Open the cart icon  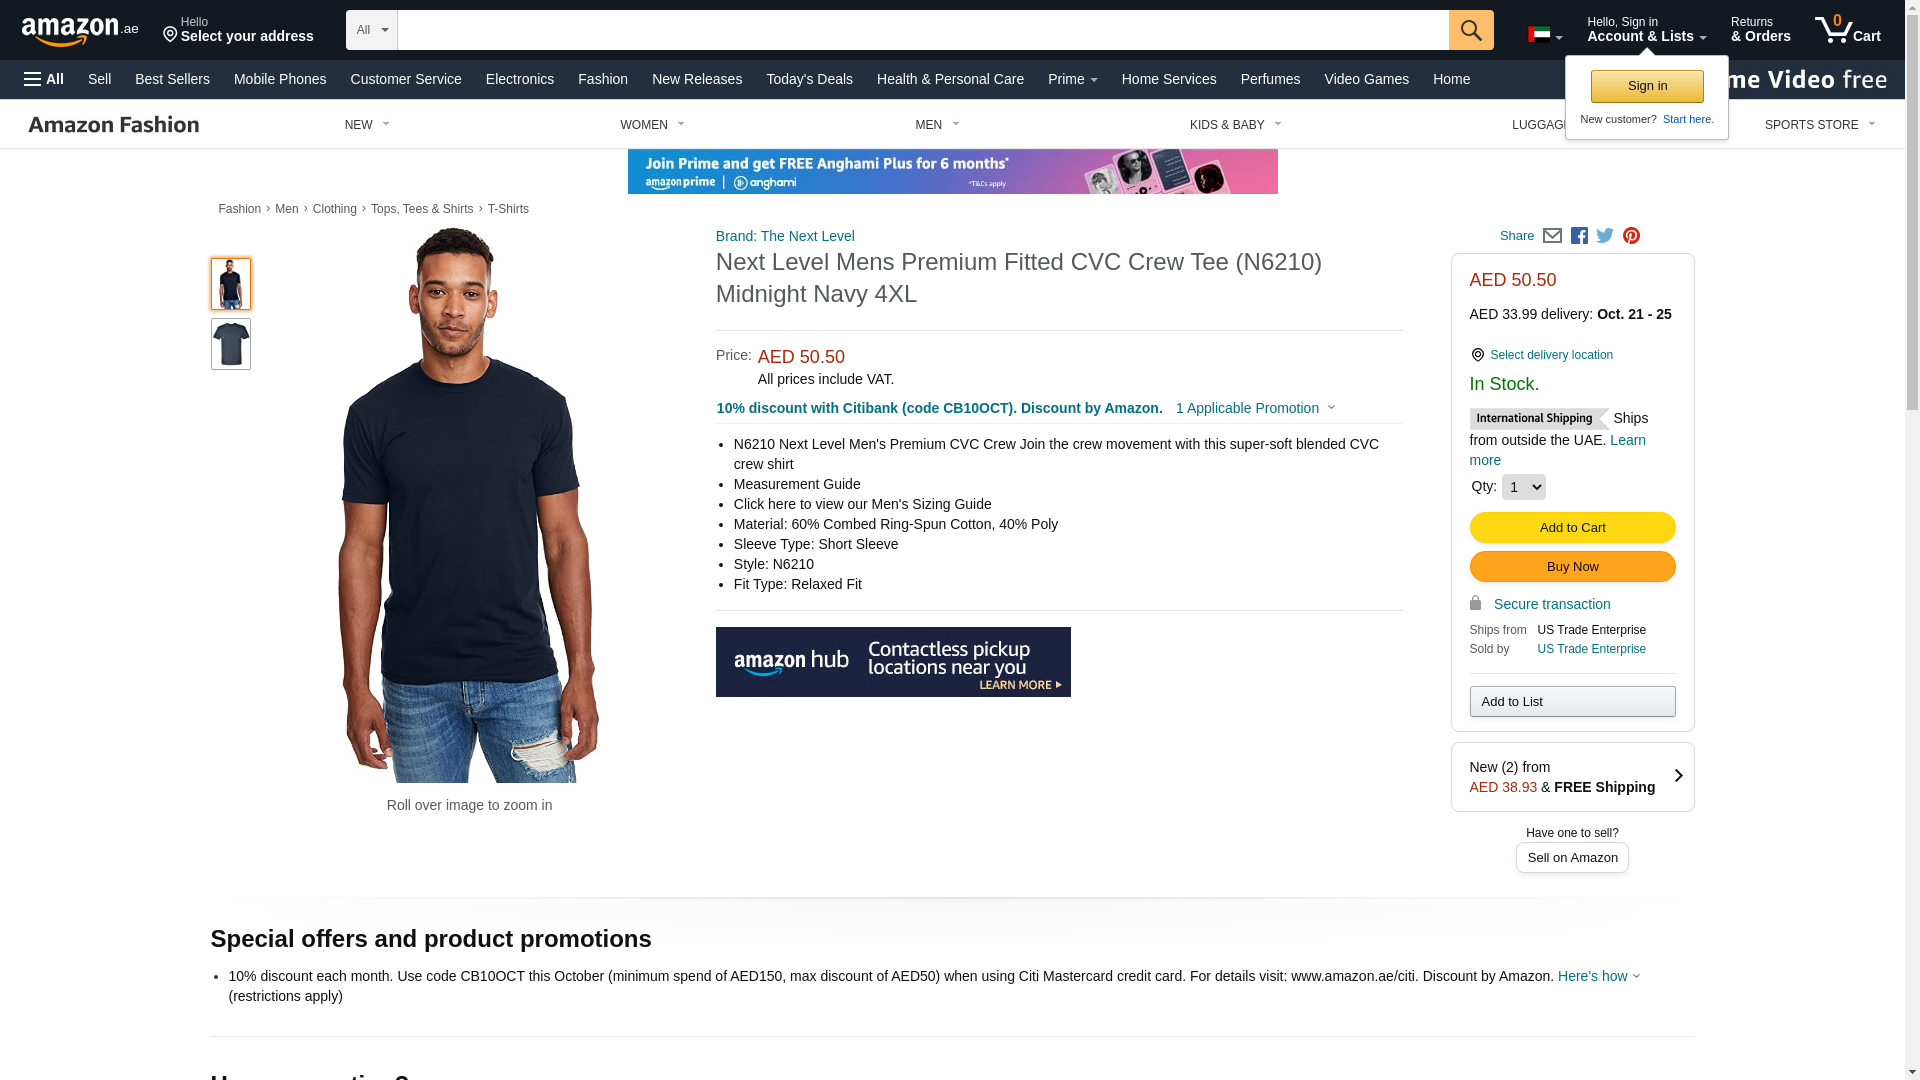[x=1848, y=30]
